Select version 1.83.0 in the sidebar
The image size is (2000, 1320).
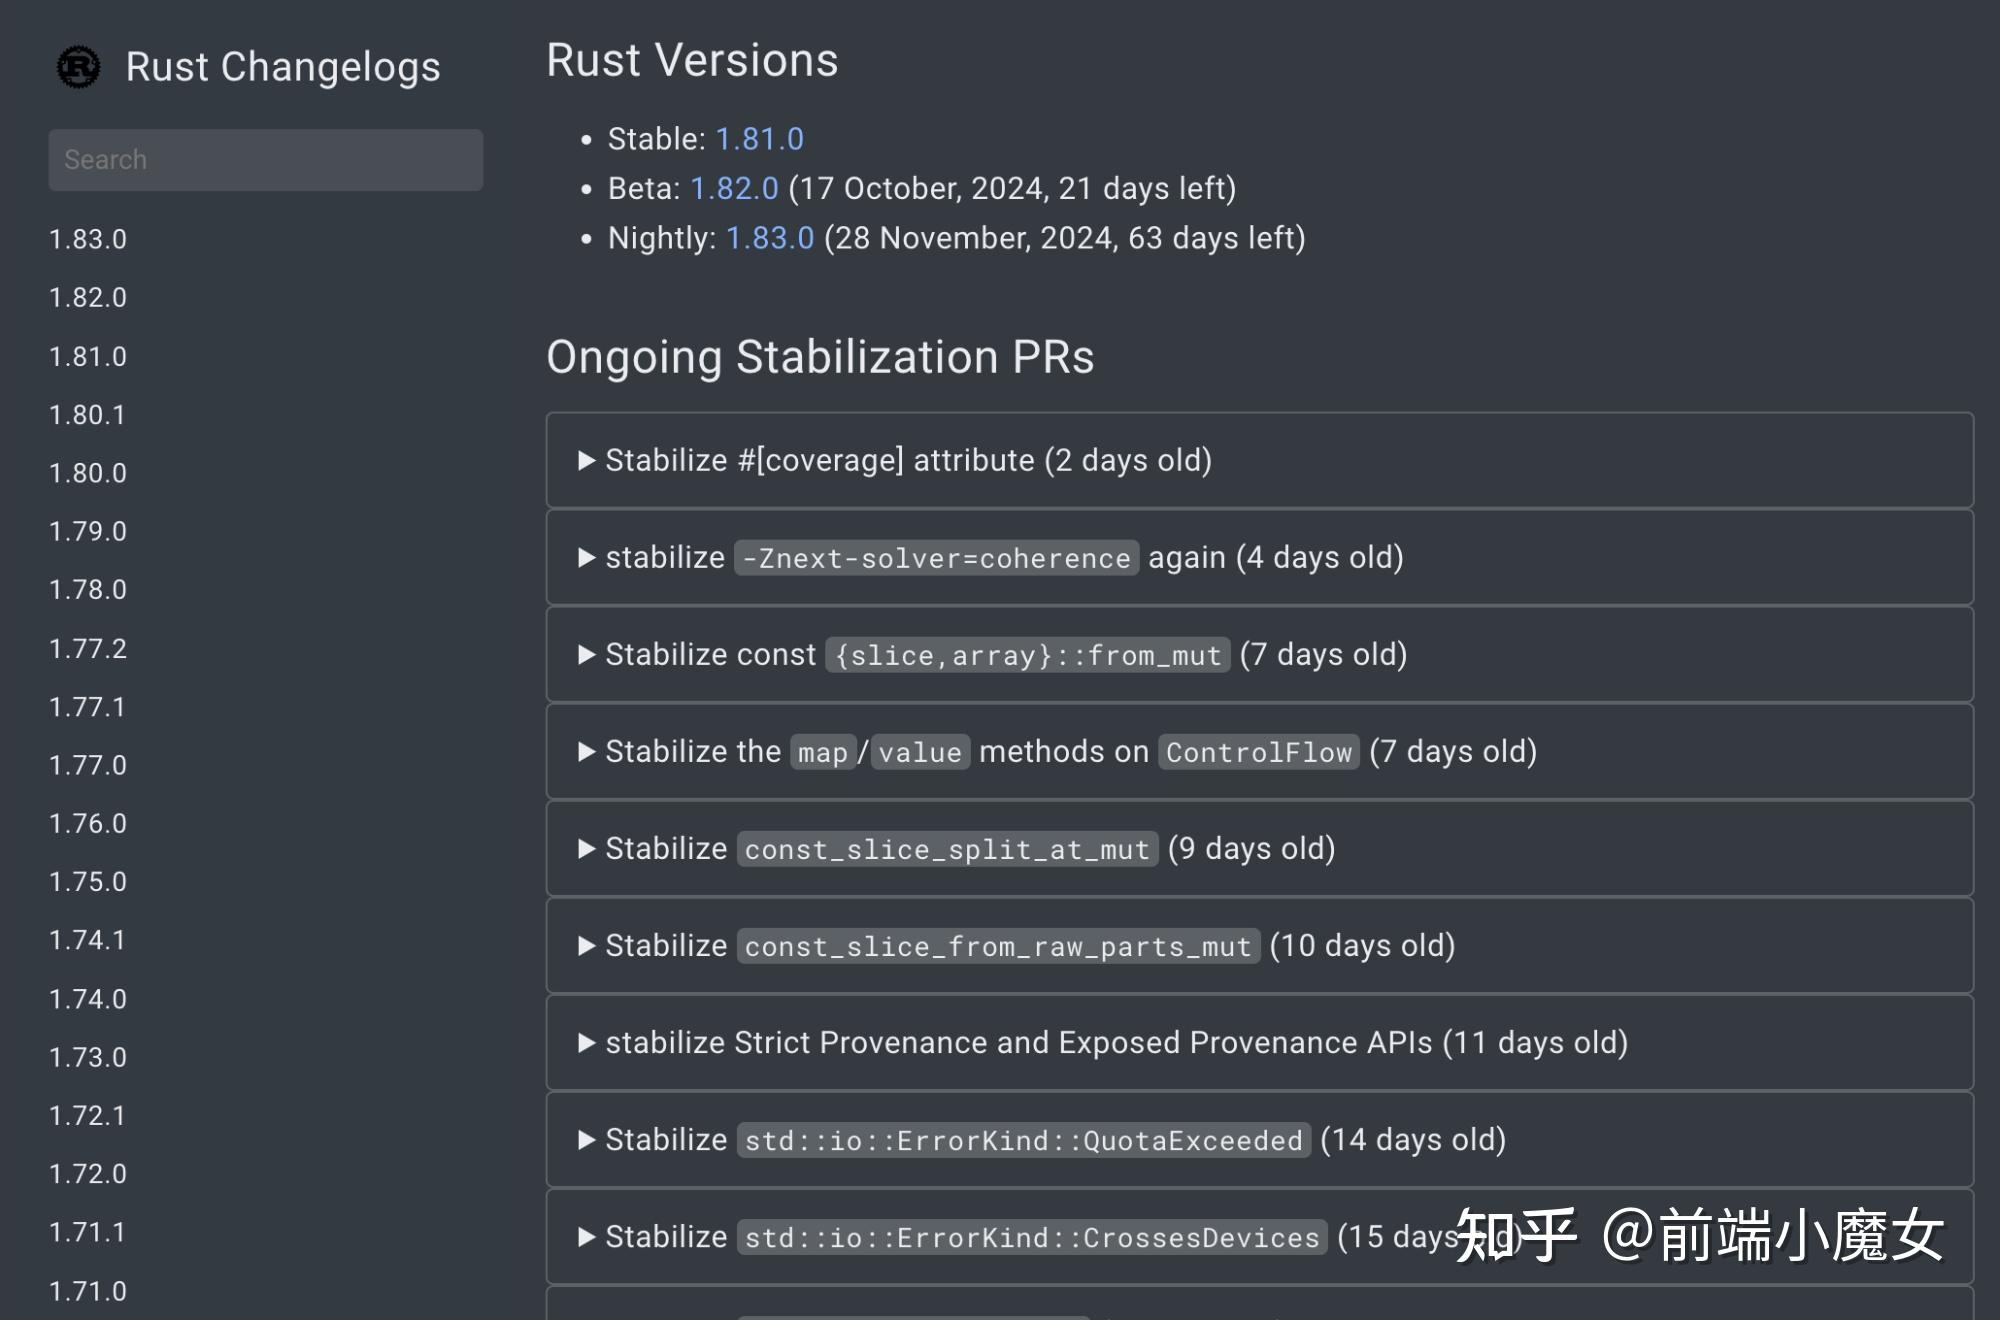pos(87,239)
